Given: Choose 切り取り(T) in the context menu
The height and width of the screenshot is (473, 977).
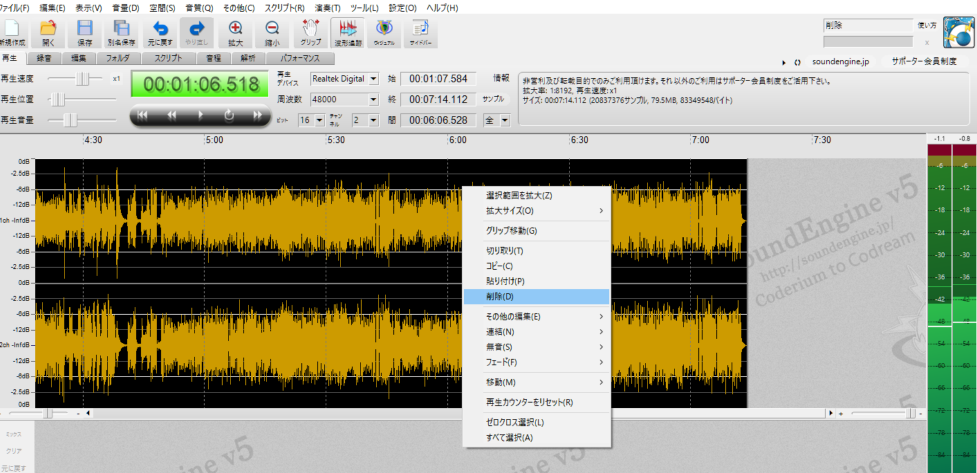Looking at the screenshot, I should click(536, 251).
